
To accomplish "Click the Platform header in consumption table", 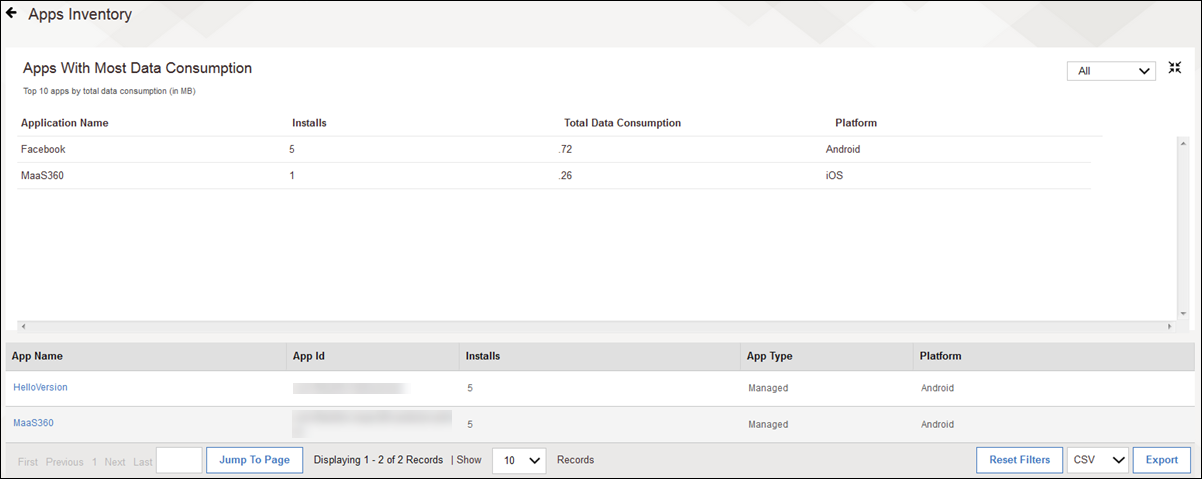I will coord(856,123).
